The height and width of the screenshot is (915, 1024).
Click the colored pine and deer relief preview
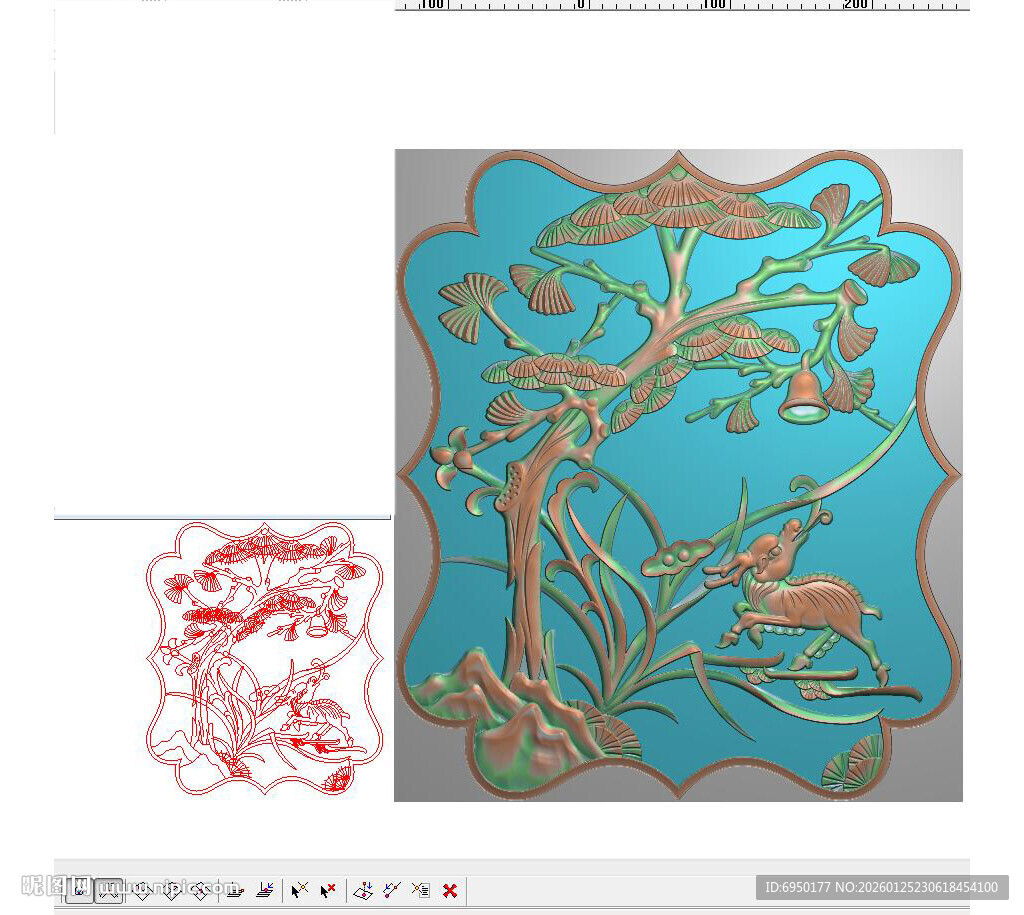coord(679,475)
